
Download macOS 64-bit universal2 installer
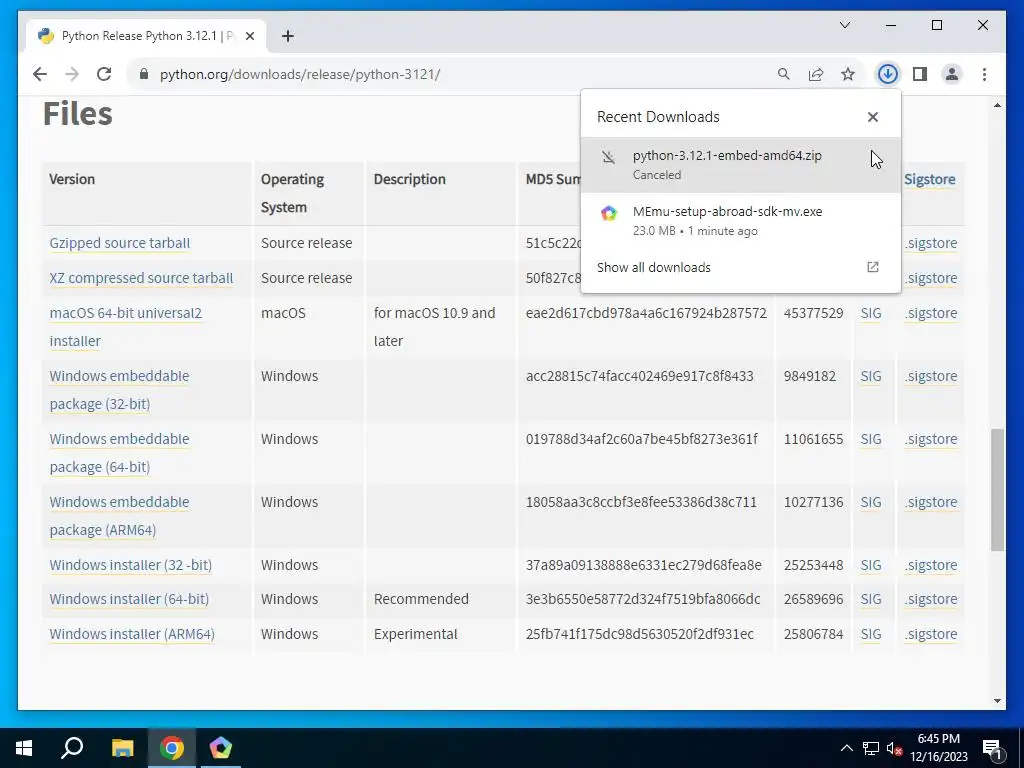pos(125,327)
